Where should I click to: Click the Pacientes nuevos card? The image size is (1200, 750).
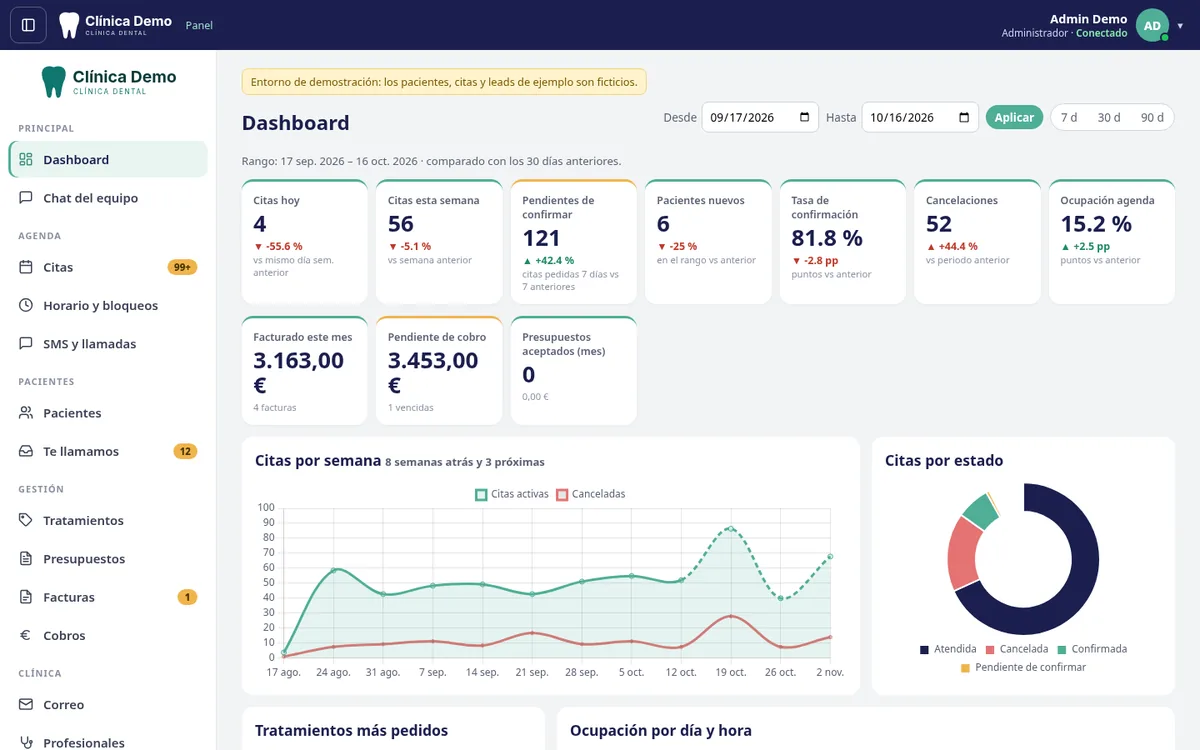pos(708,241)
